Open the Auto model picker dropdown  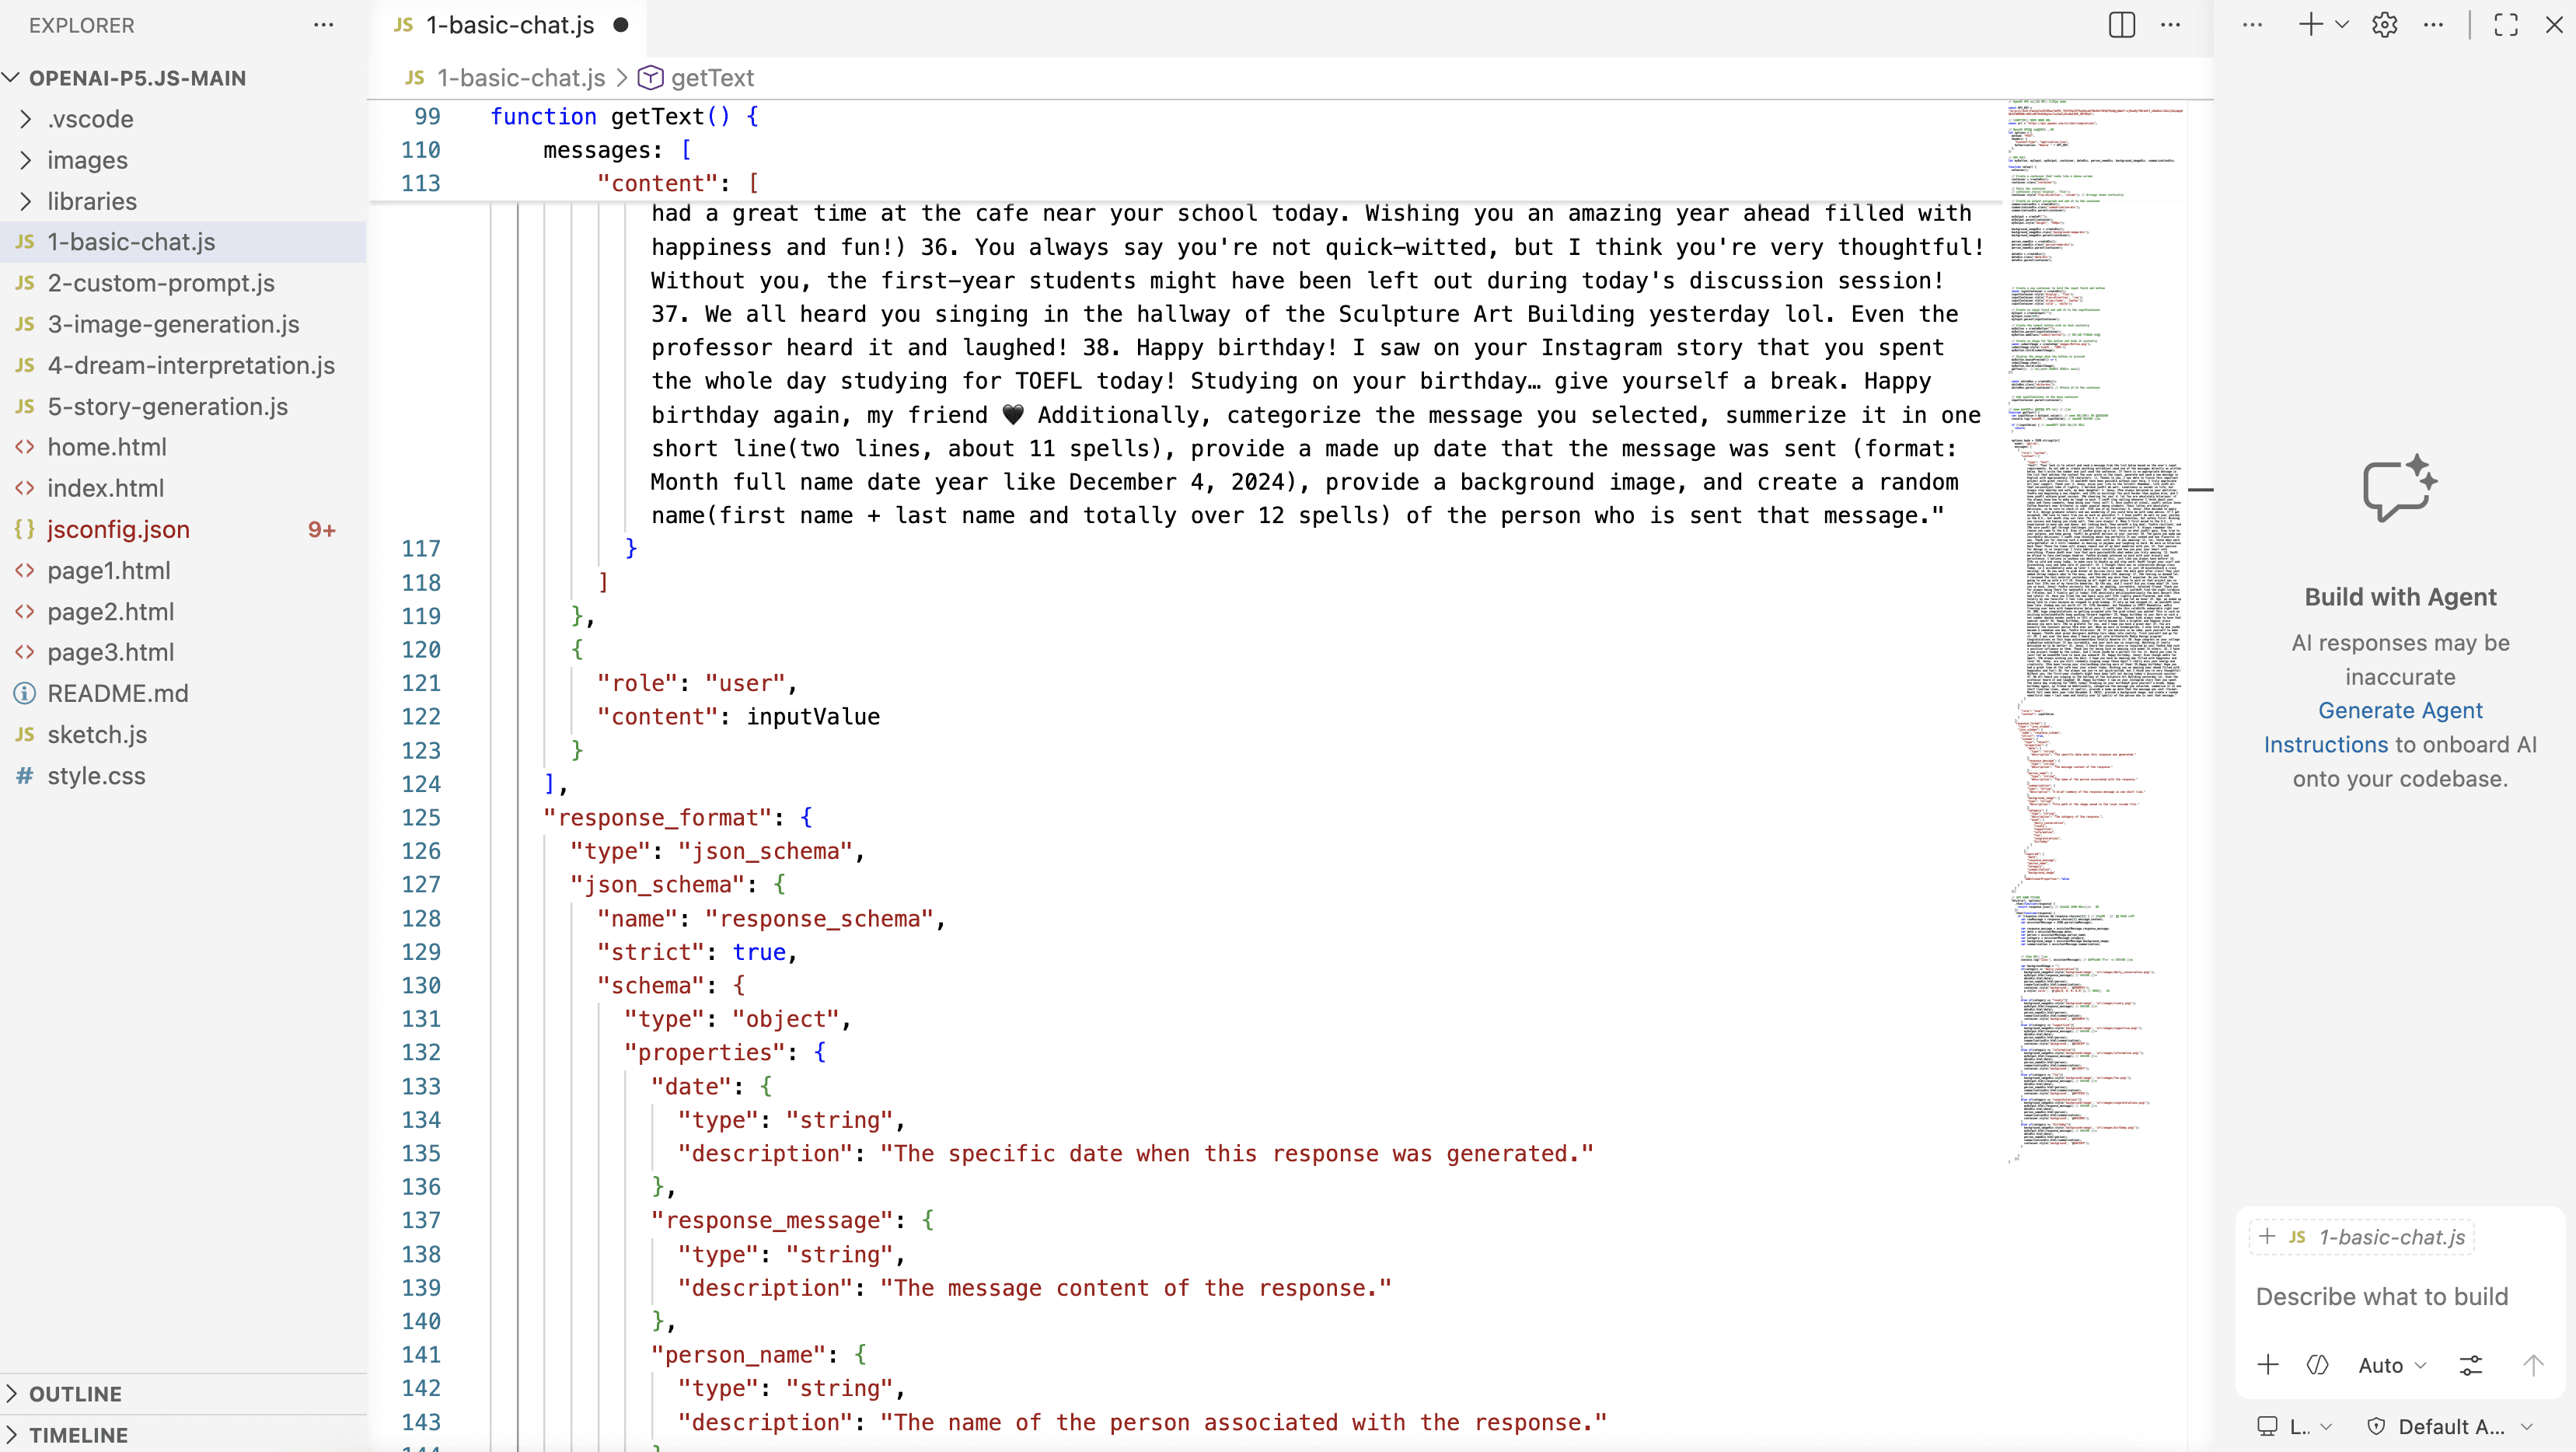tap(2391, 1365)
